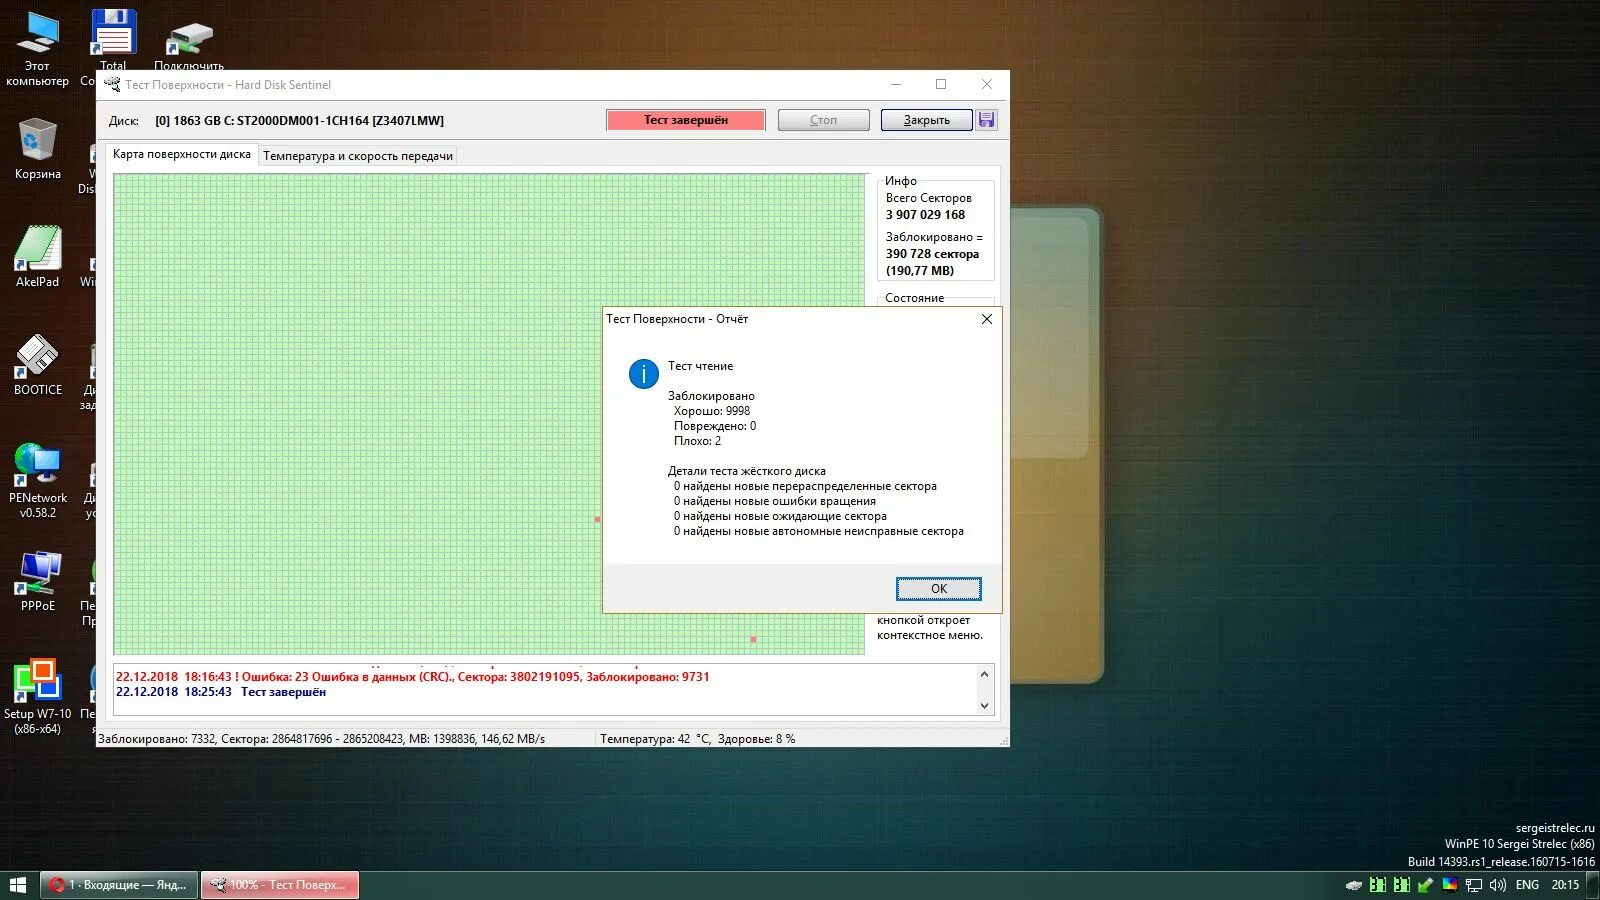Click 'Плохо: 2' in the report
The image size is (1600, 900).
tap(697, 441)
